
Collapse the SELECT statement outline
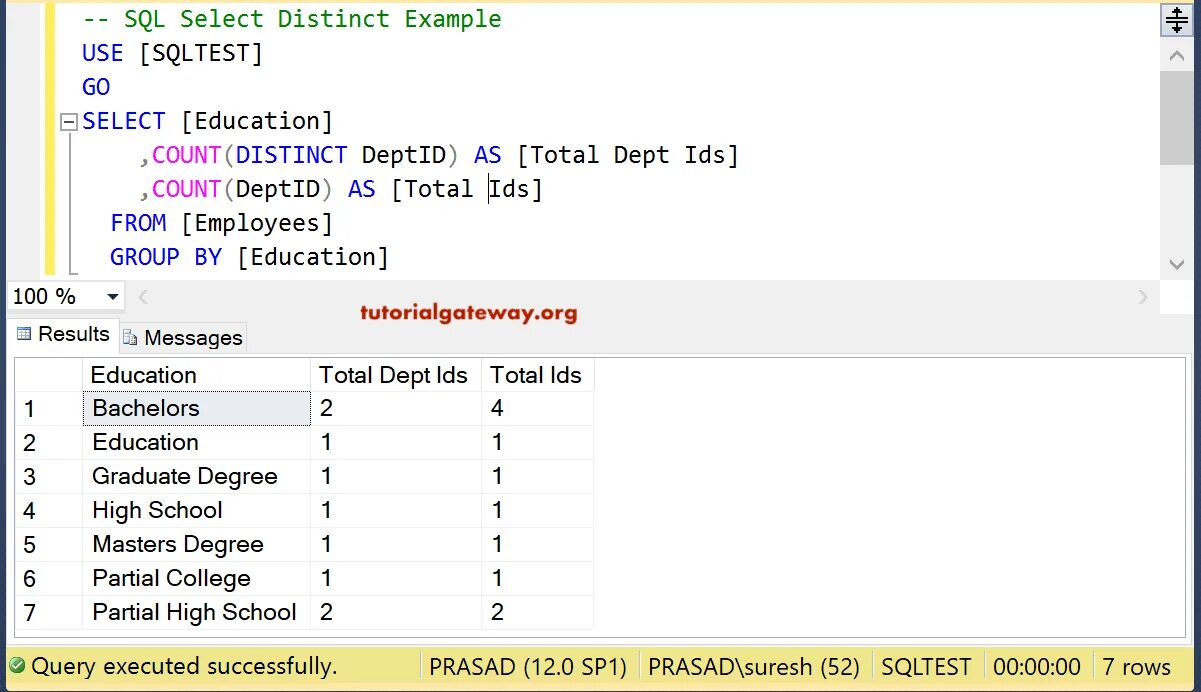tap(68, 122)
